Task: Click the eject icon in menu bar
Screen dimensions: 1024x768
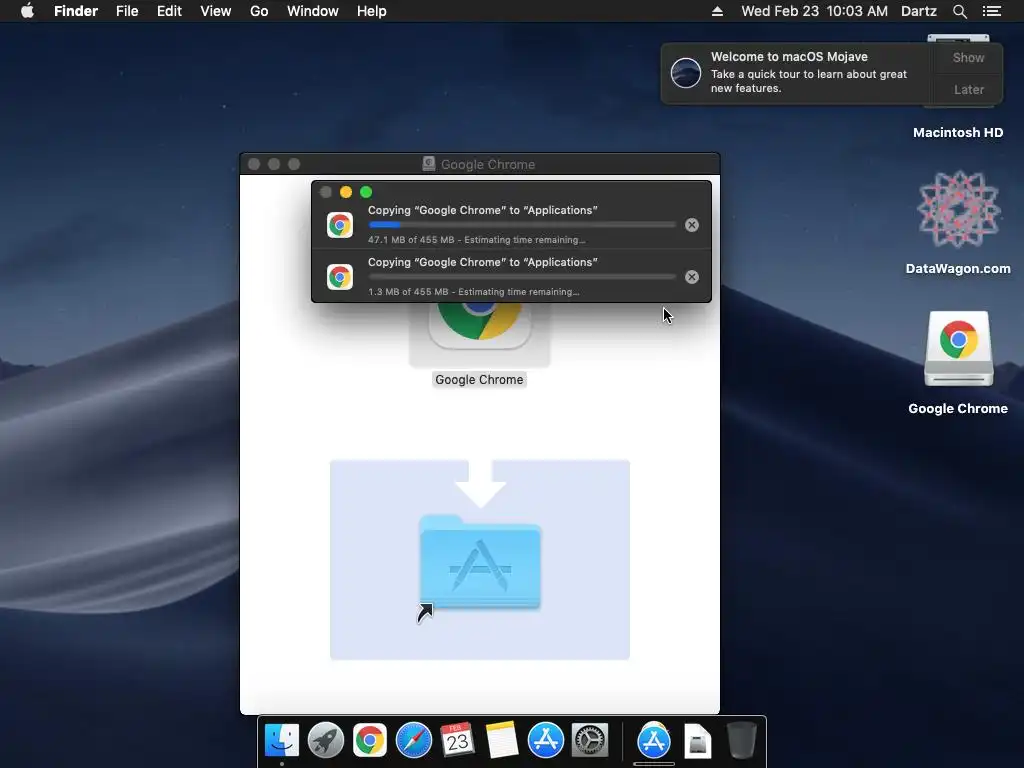Action: (x=717, y=11)
